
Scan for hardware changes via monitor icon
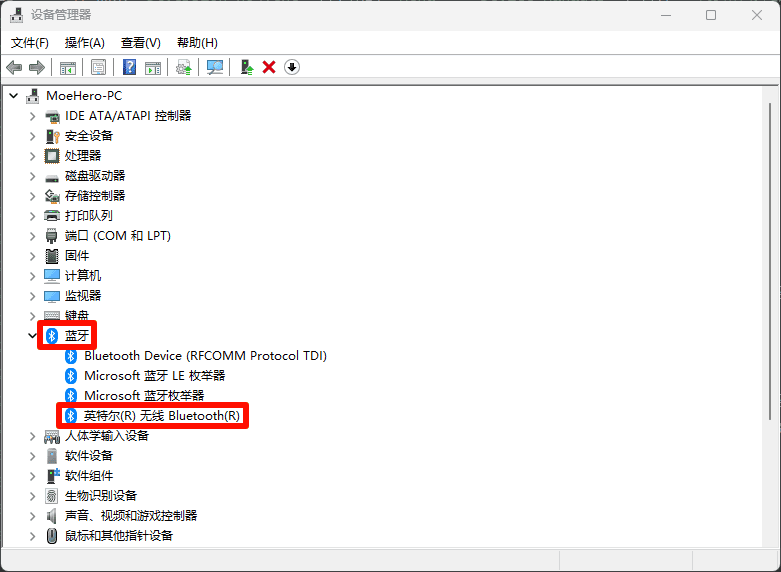pyautogui.click(x=215, y=67)
